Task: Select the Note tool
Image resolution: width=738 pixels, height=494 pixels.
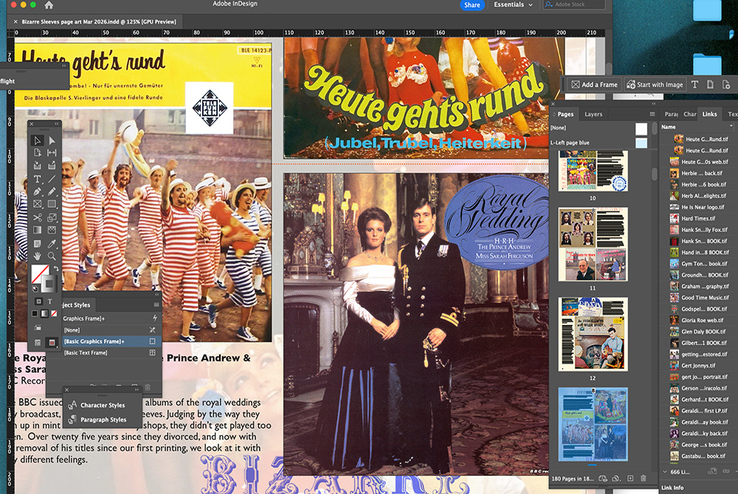Action: click(37, 243)
